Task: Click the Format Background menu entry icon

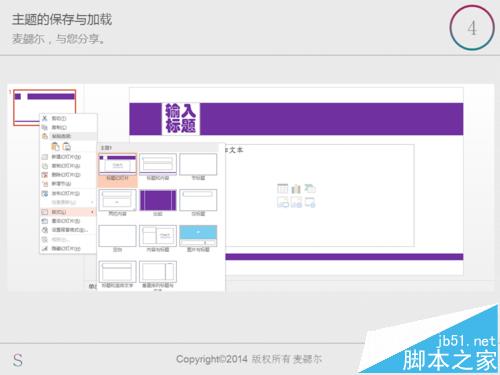Action: (45, 230)
